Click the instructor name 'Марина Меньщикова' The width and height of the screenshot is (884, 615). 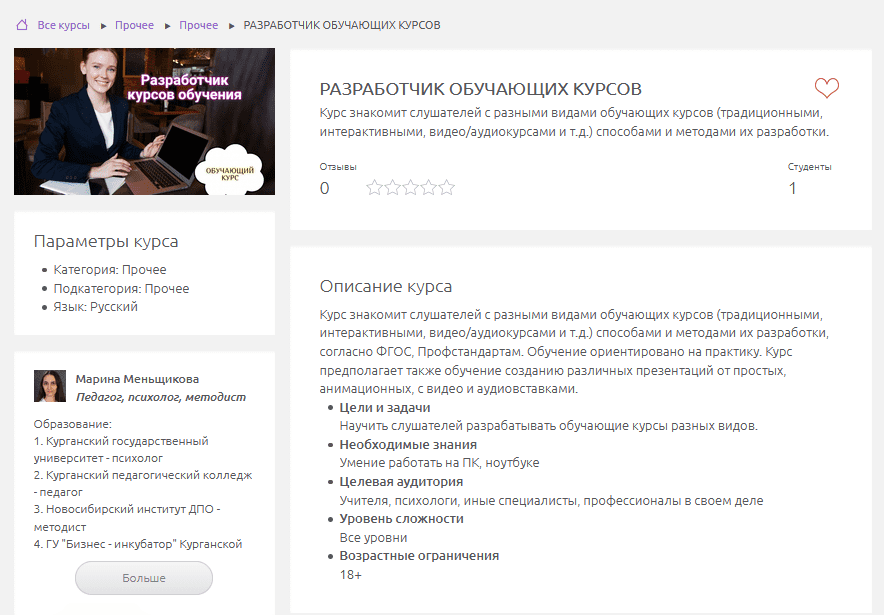point(137,379)
